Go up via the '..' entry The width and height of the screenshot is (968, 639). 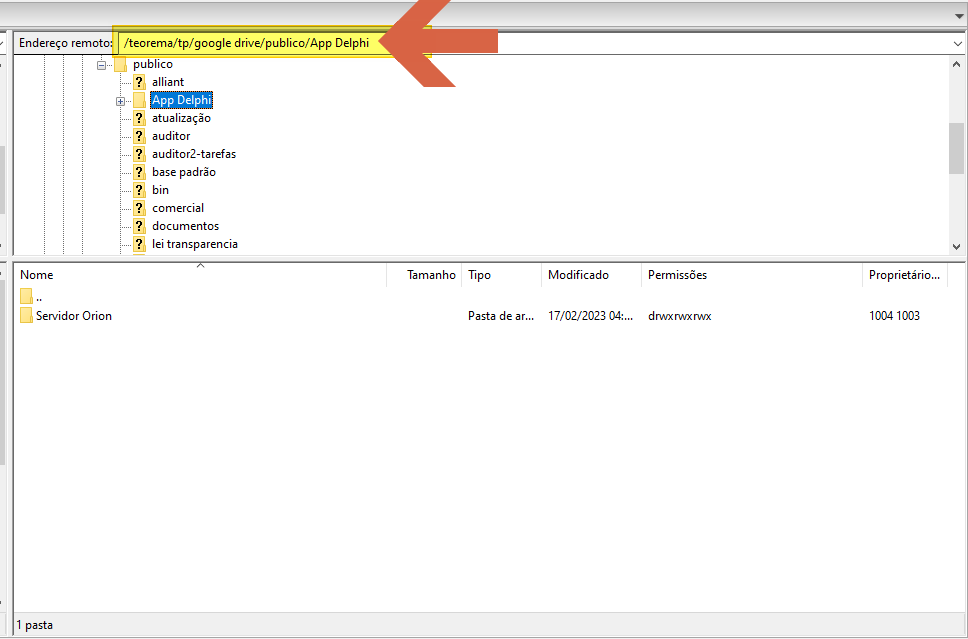pos(39,297)
